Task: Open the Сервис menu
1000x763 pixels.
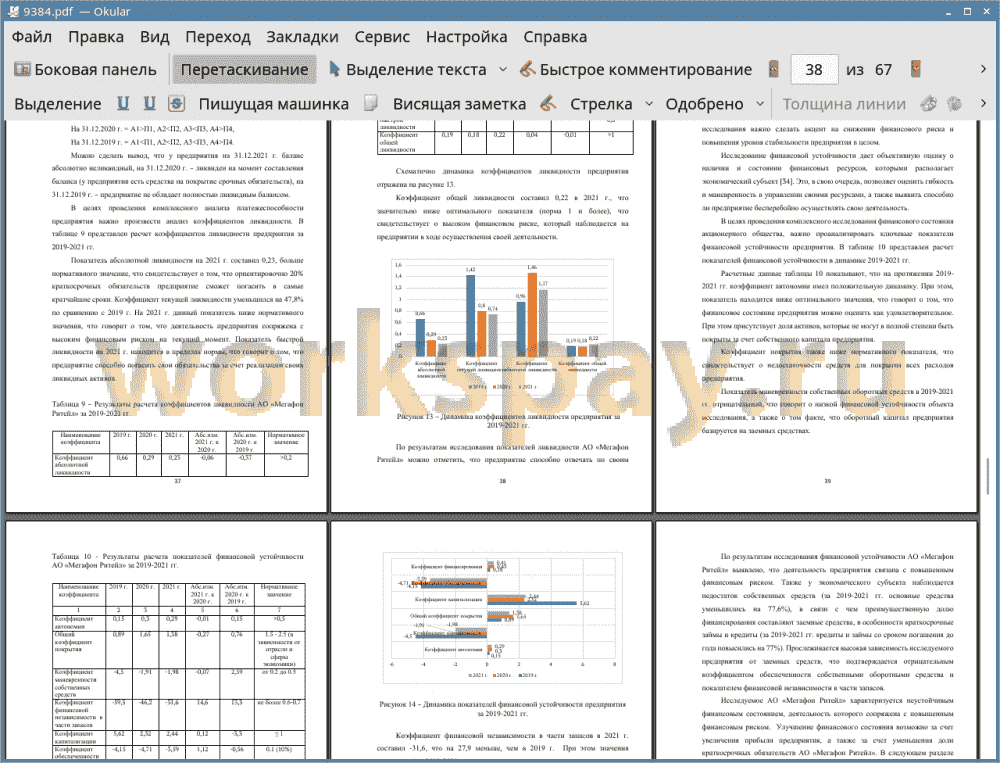Action: (x=382, y=37)
